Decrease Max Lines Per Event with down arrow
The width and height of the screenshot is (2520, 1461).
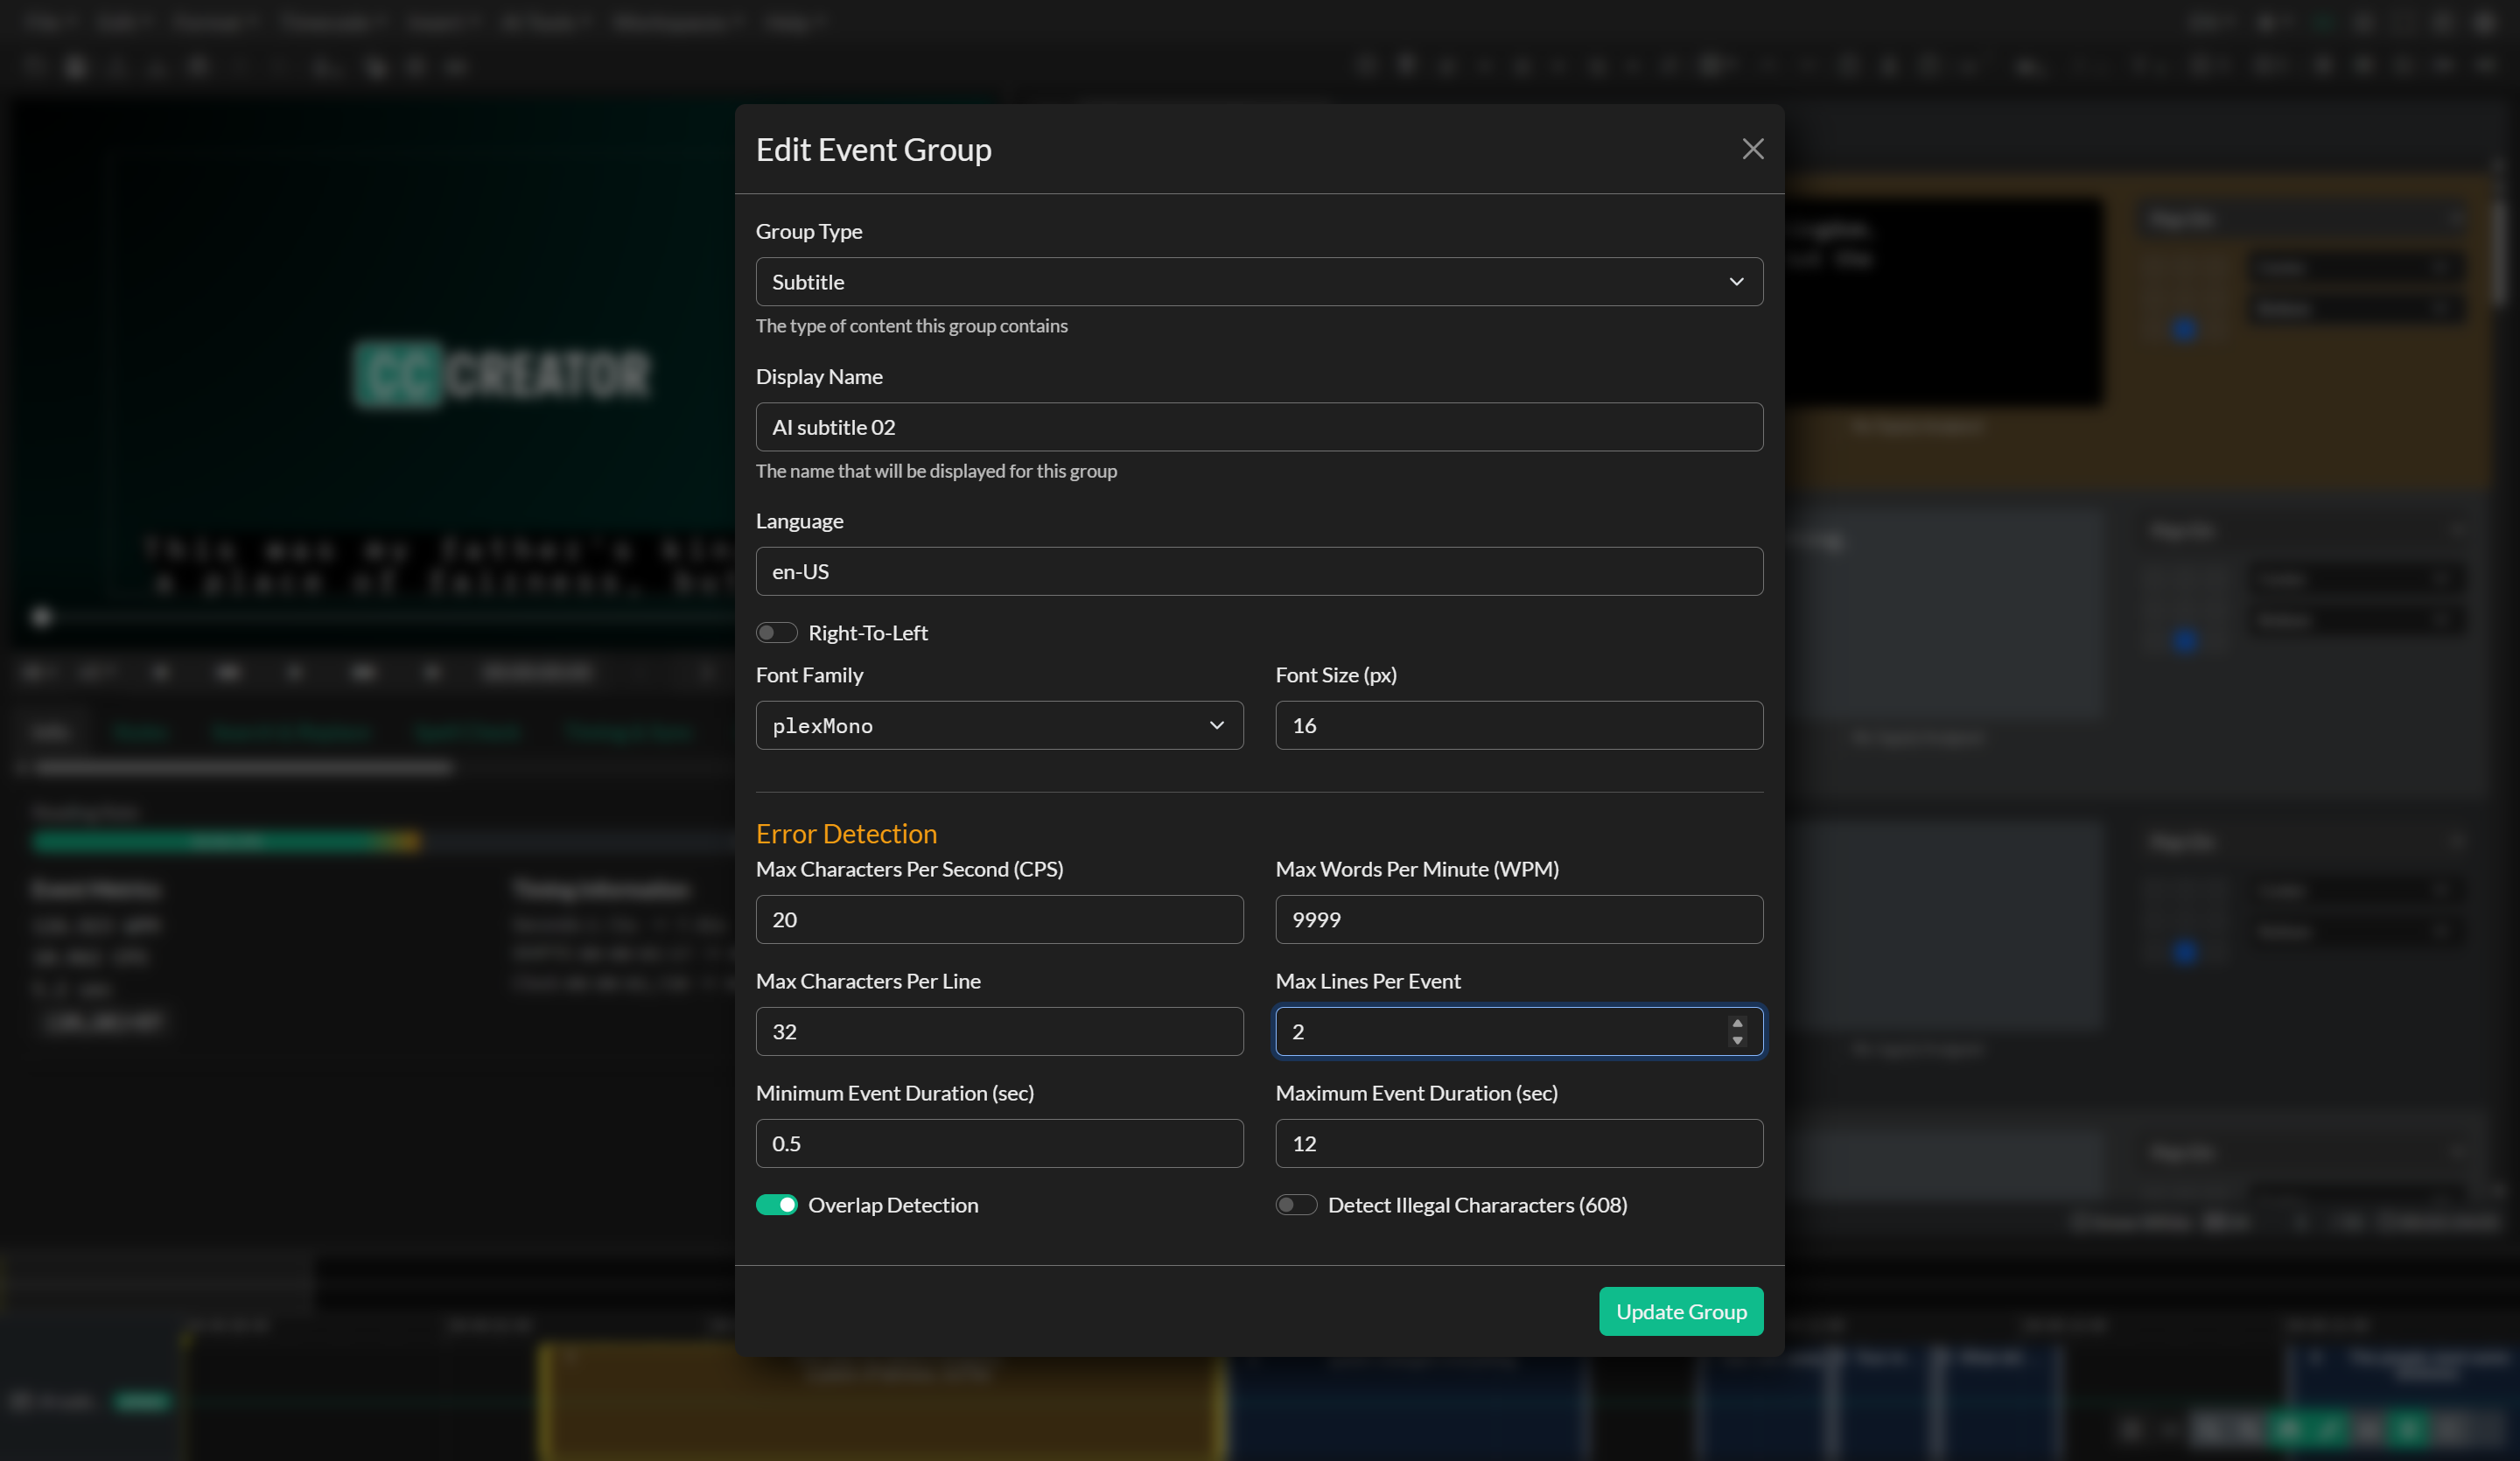(1737, 1040)
